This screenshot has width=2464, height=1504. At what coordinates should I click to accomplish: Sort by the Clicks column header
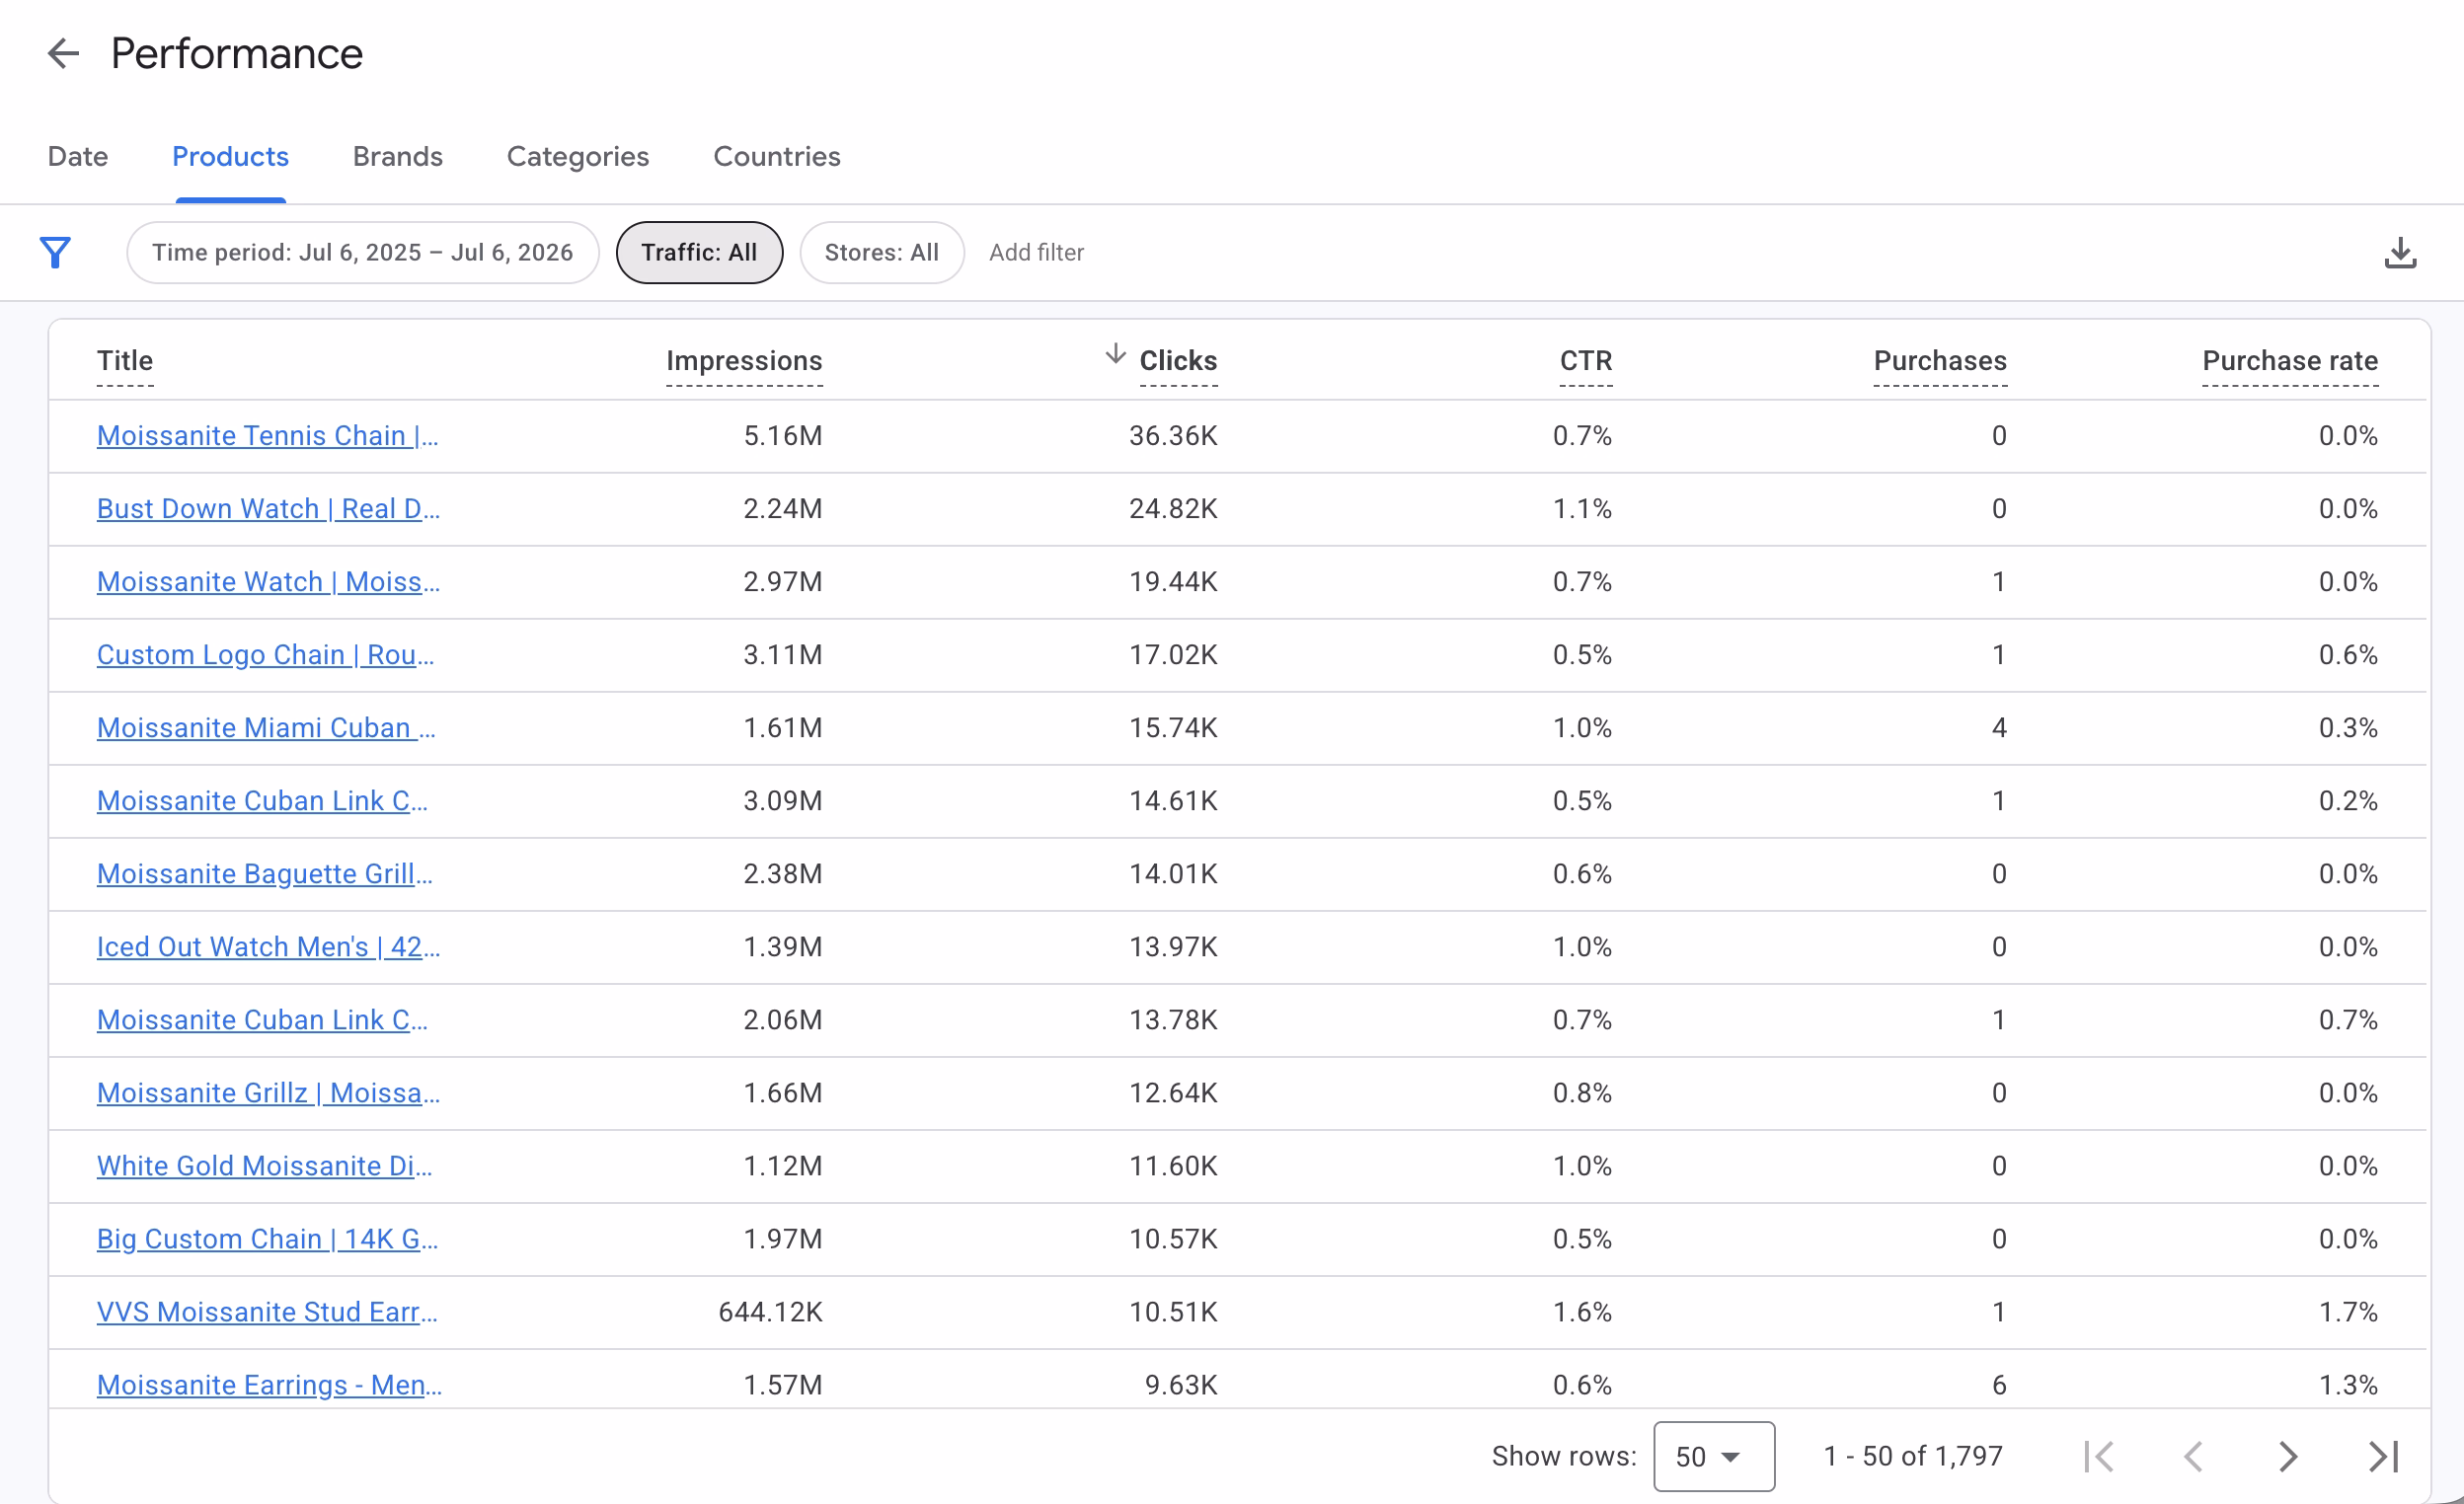(1178, 361)
